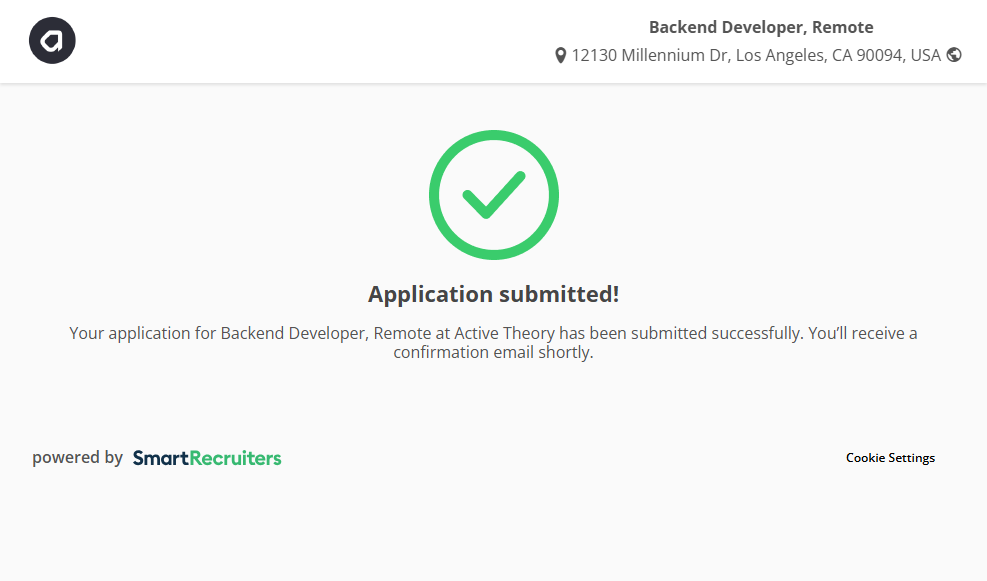Click the Active Theory logo in the header

click(x=52, y=41)
